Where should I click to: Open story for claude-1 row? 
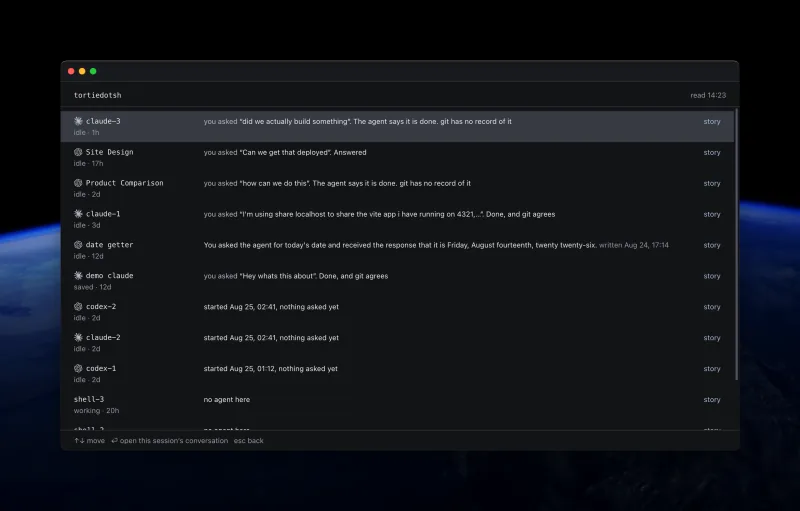712,214
